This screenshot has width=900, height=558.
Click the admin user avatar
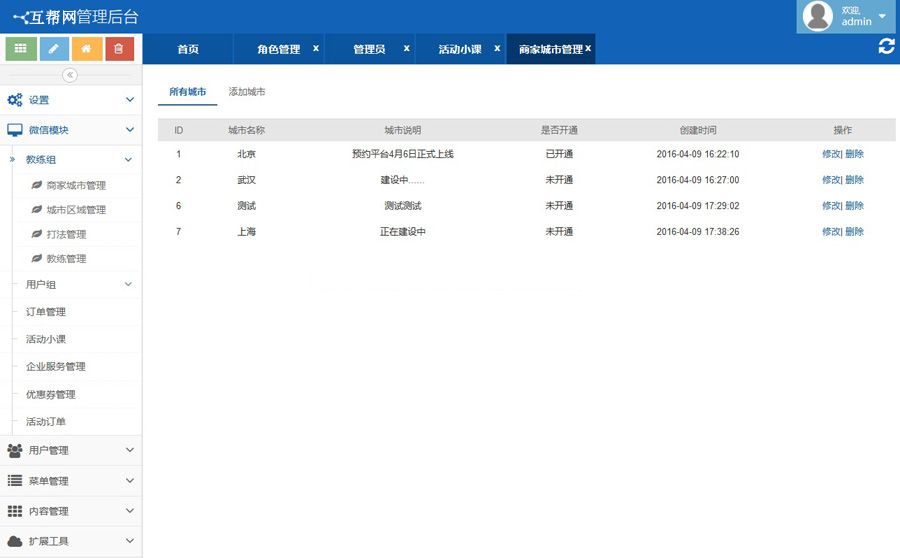point(818,16)
